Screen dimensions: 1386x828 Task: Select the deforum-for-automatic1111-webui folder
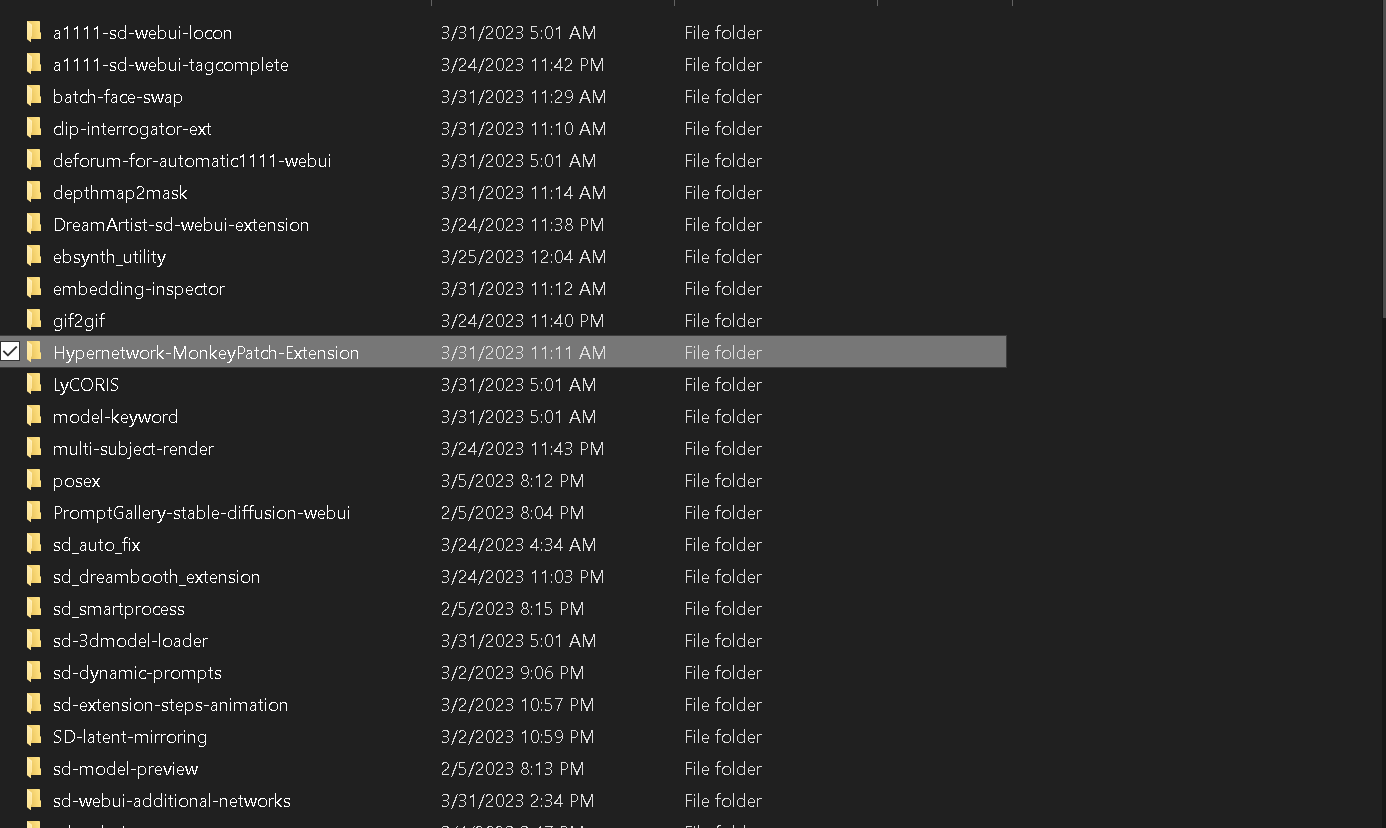point(192,160)
